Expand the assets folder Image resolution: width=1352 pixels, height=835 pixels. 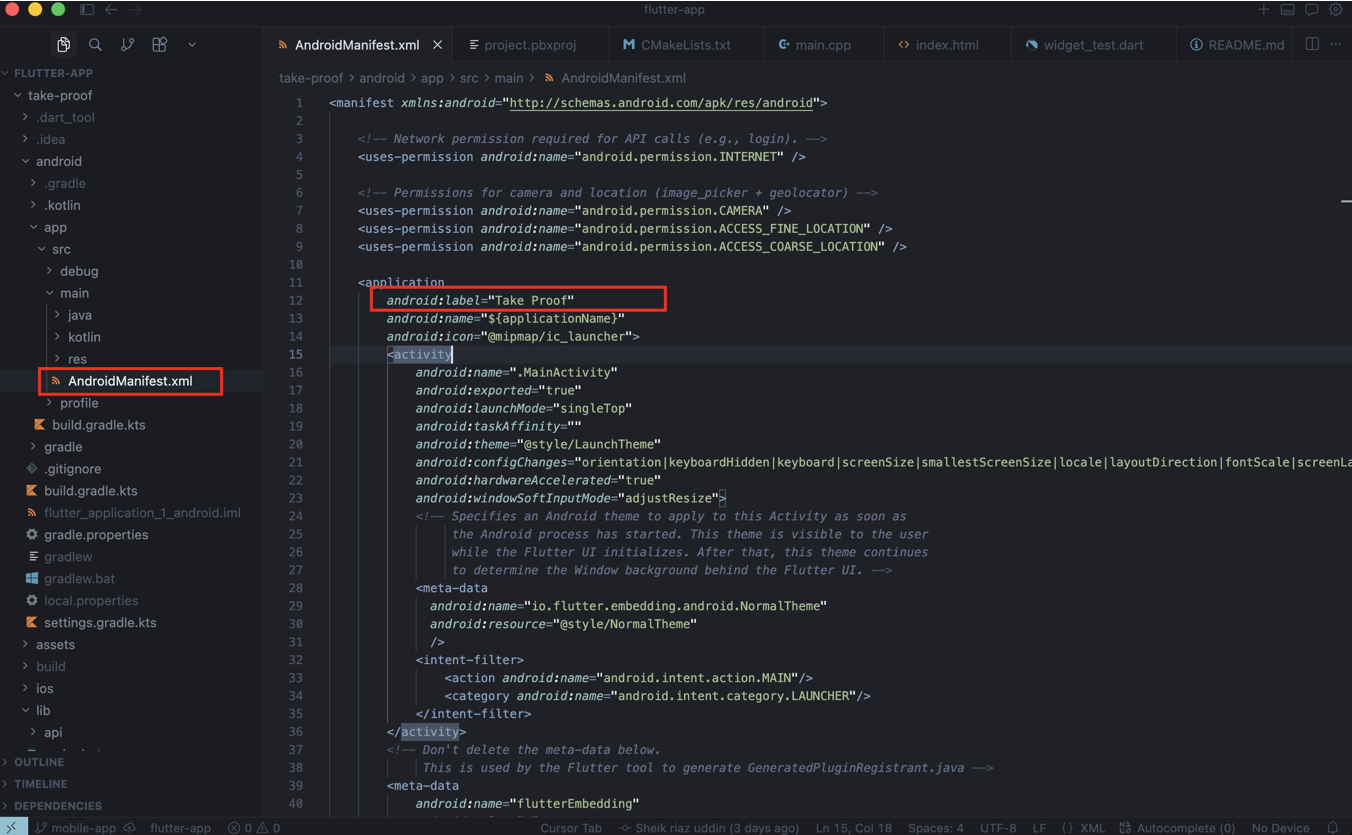click(x=131, y=645)
